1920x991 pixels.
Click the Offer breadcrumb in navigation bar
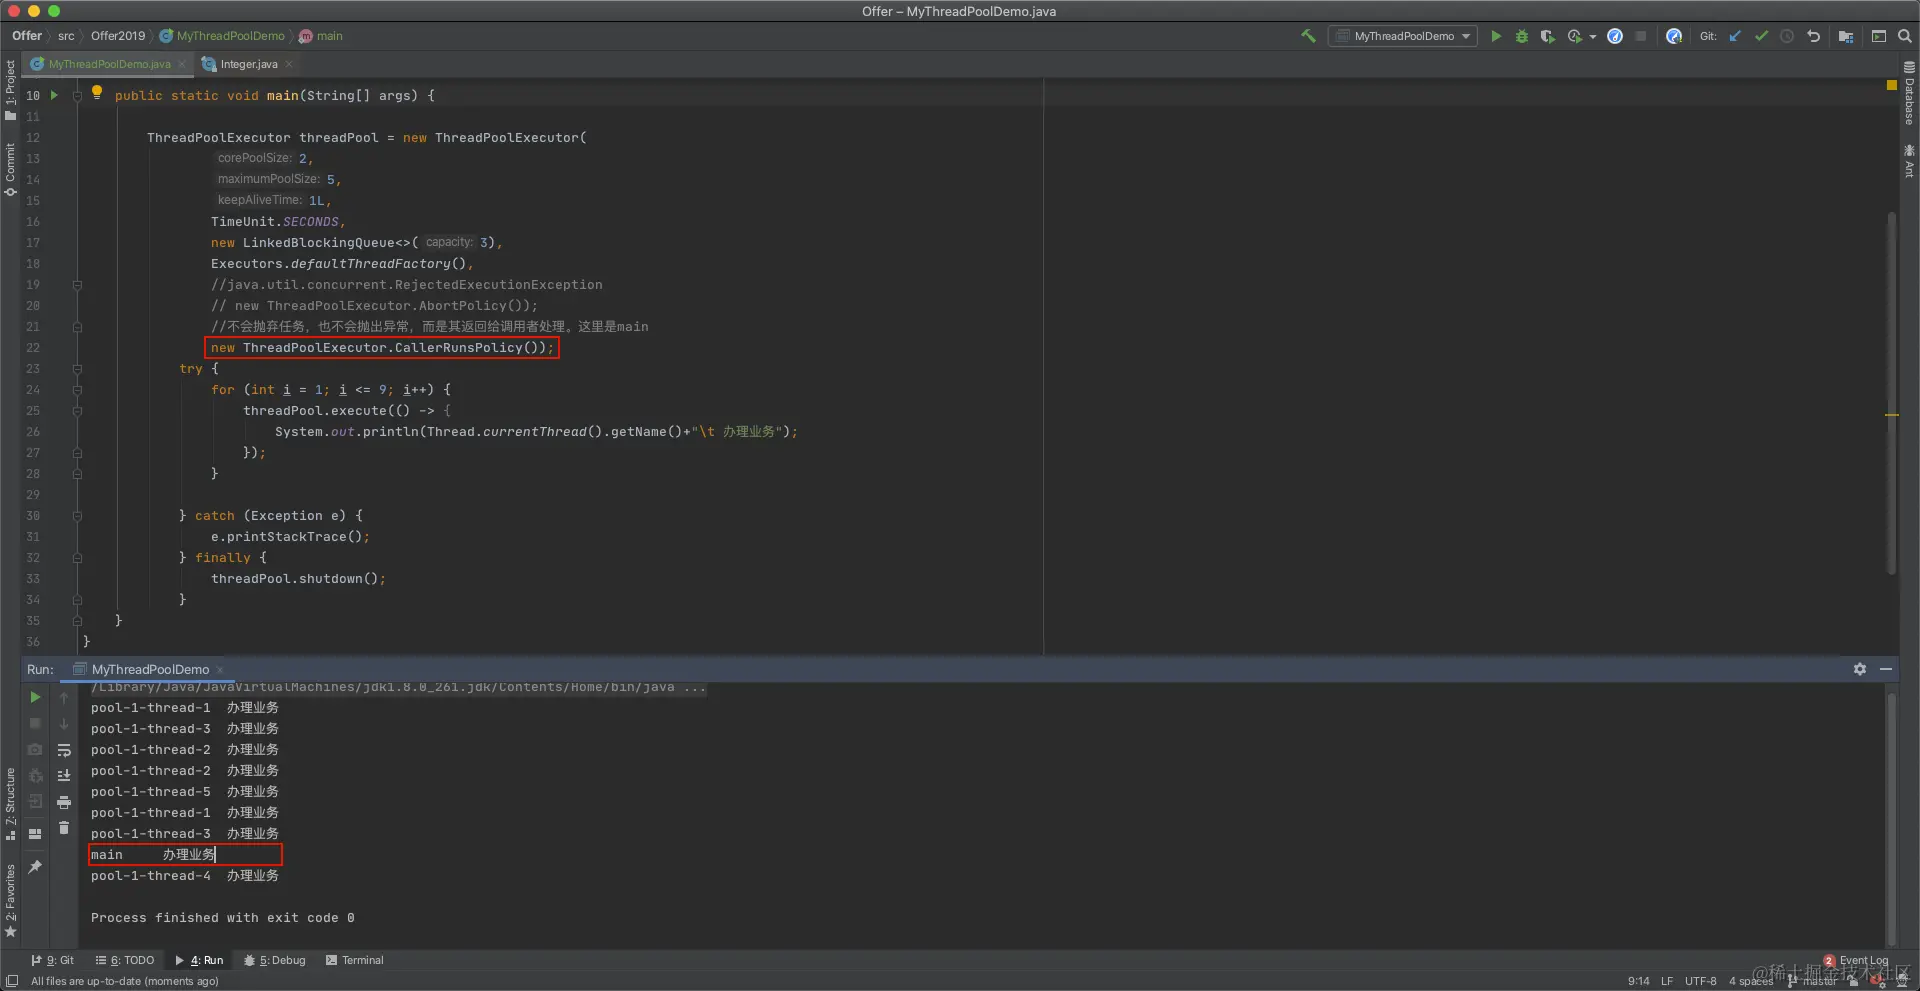27,36
